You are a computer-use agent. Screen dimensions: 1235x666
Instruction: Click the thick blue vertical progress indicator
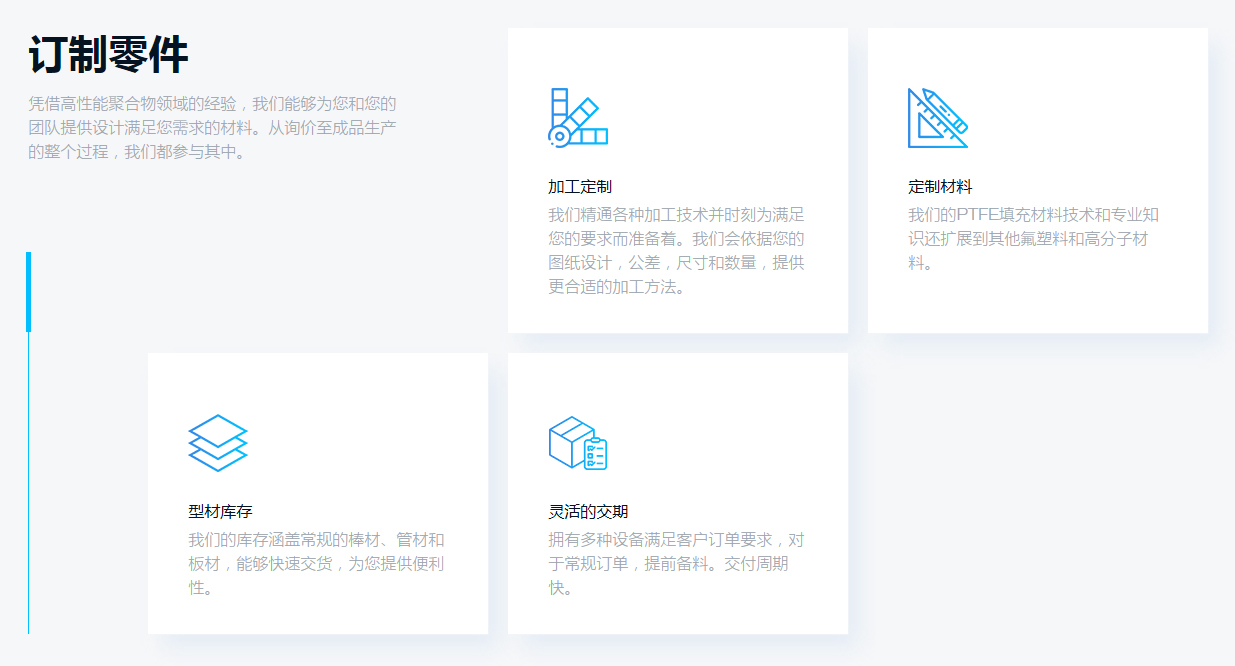(28, 291)
